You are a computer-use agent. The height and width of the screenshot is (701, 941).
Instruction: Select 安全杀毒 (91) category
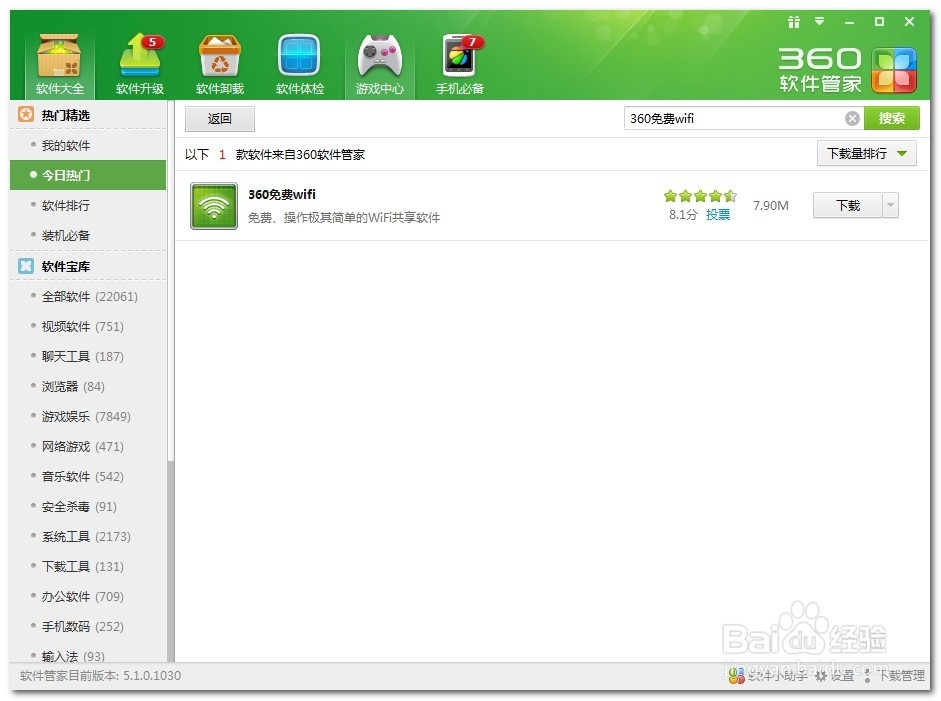pyautogui.click(x=88, y=507)
